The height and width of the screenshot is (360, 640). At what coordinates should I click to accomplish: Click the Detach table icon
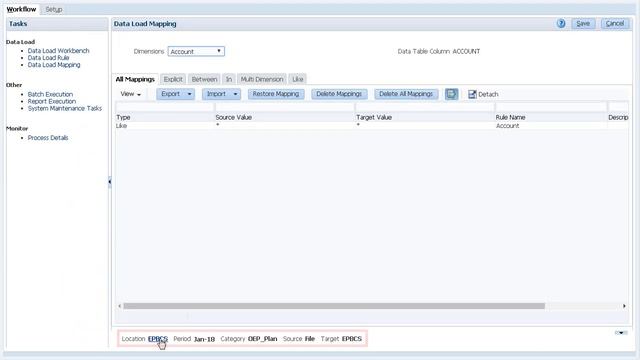[x=483, y=94]
